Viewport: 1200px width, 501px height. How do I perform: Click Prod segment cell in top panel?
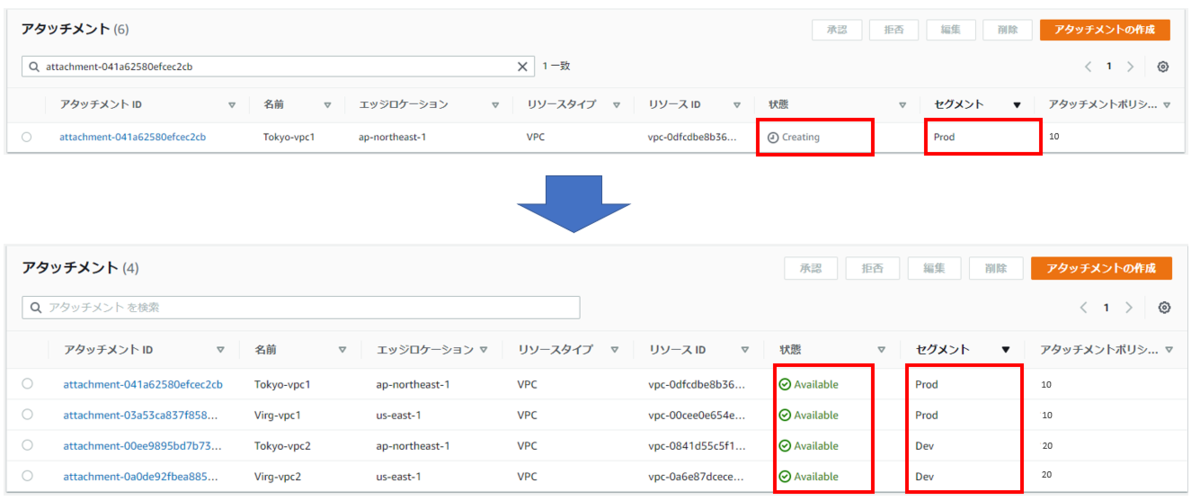944,137
